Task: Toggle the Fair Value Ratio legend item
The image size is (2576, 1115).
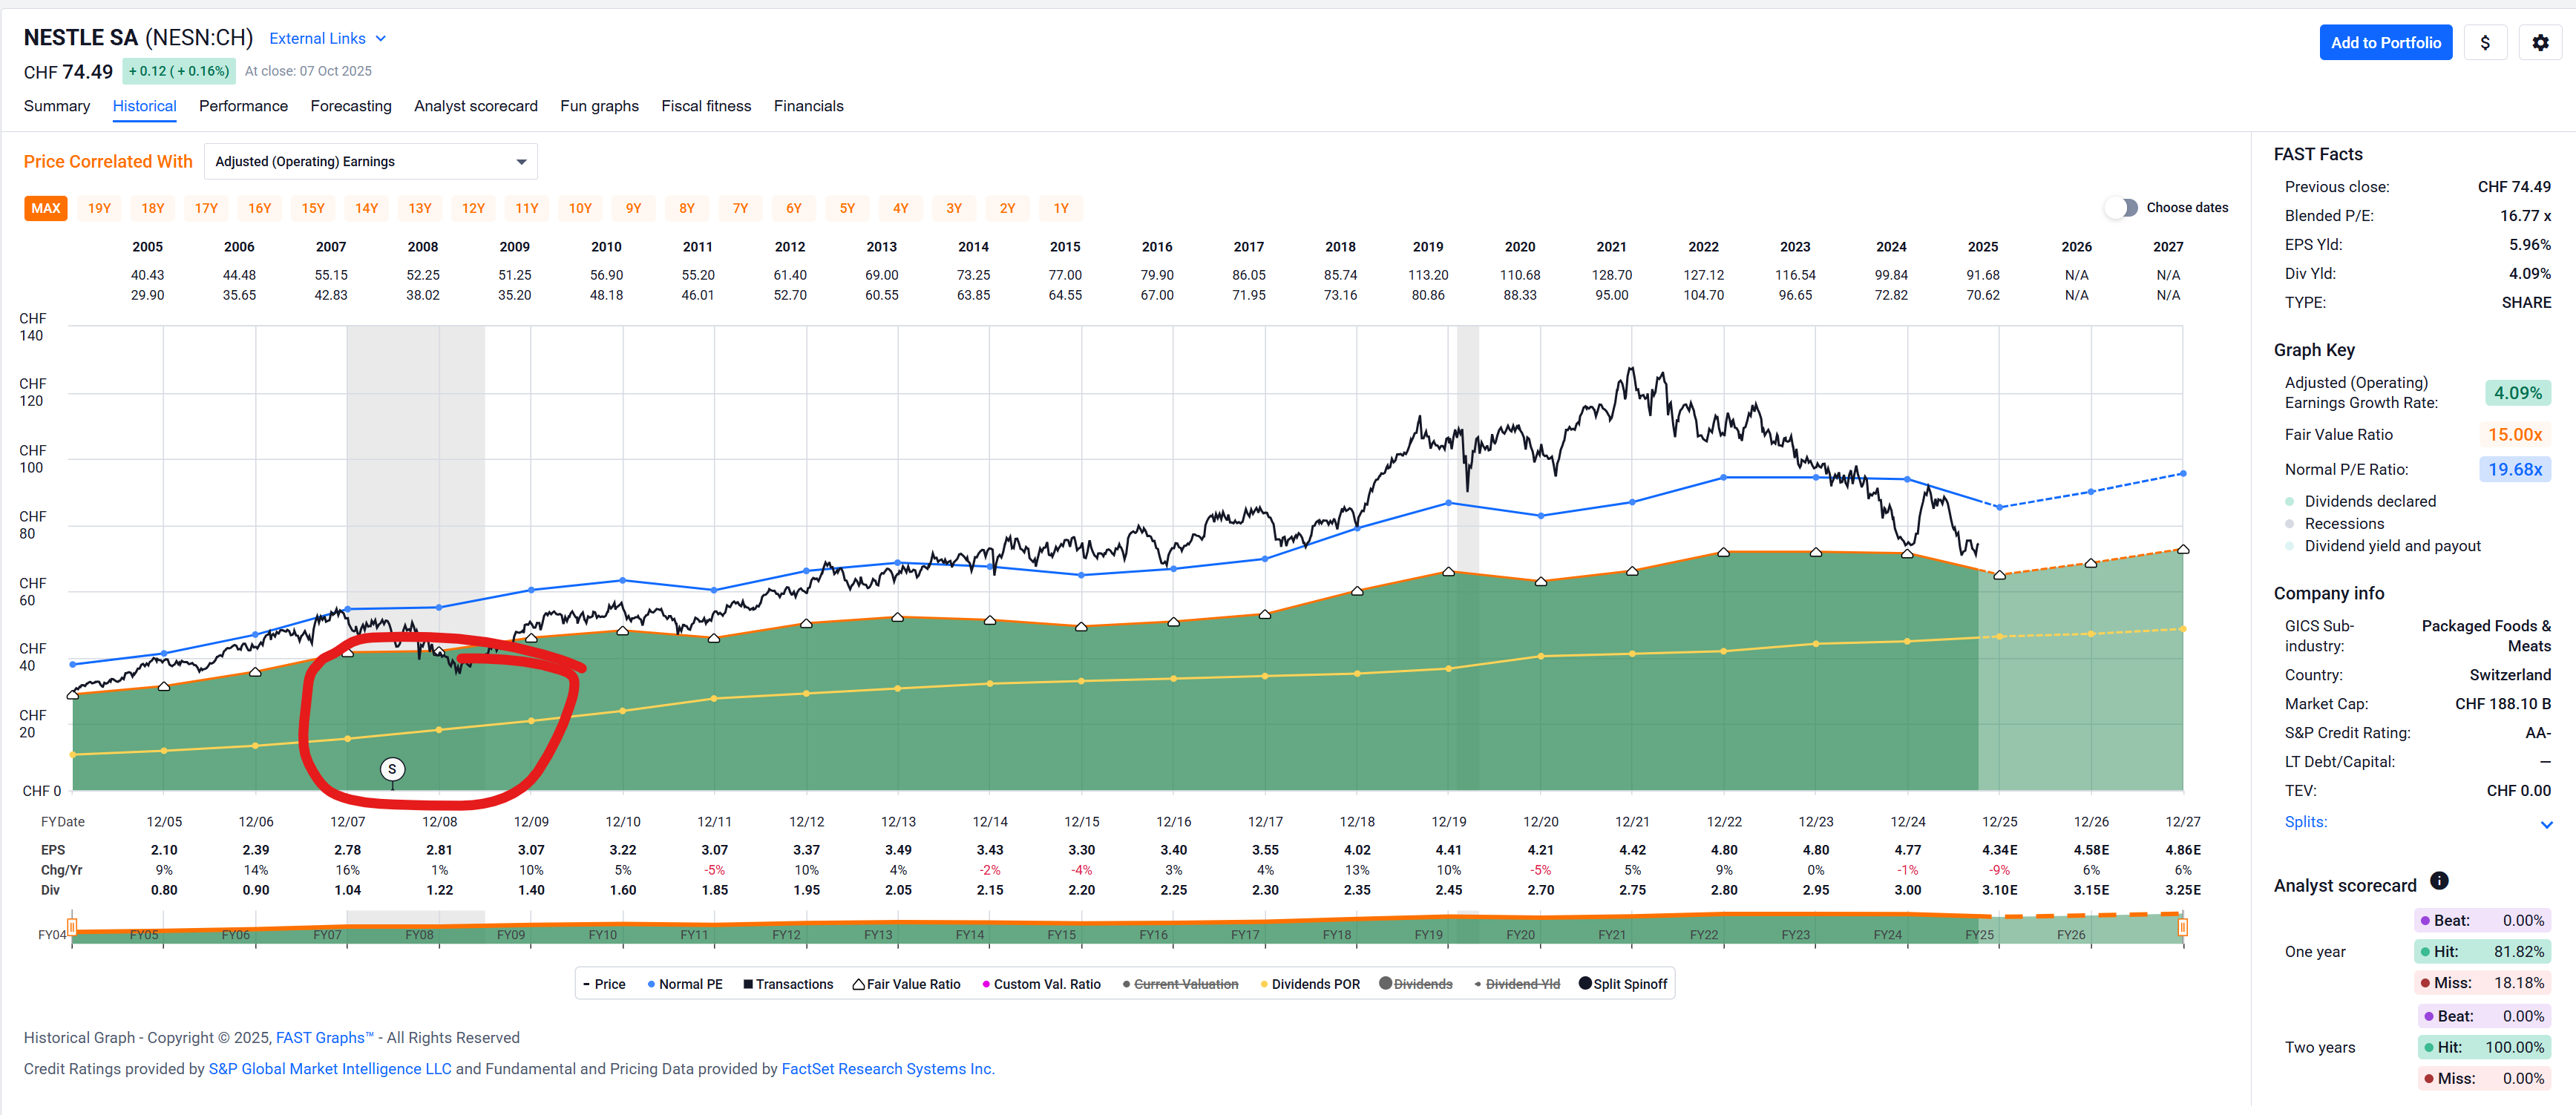Action: [x=906, y=984]
